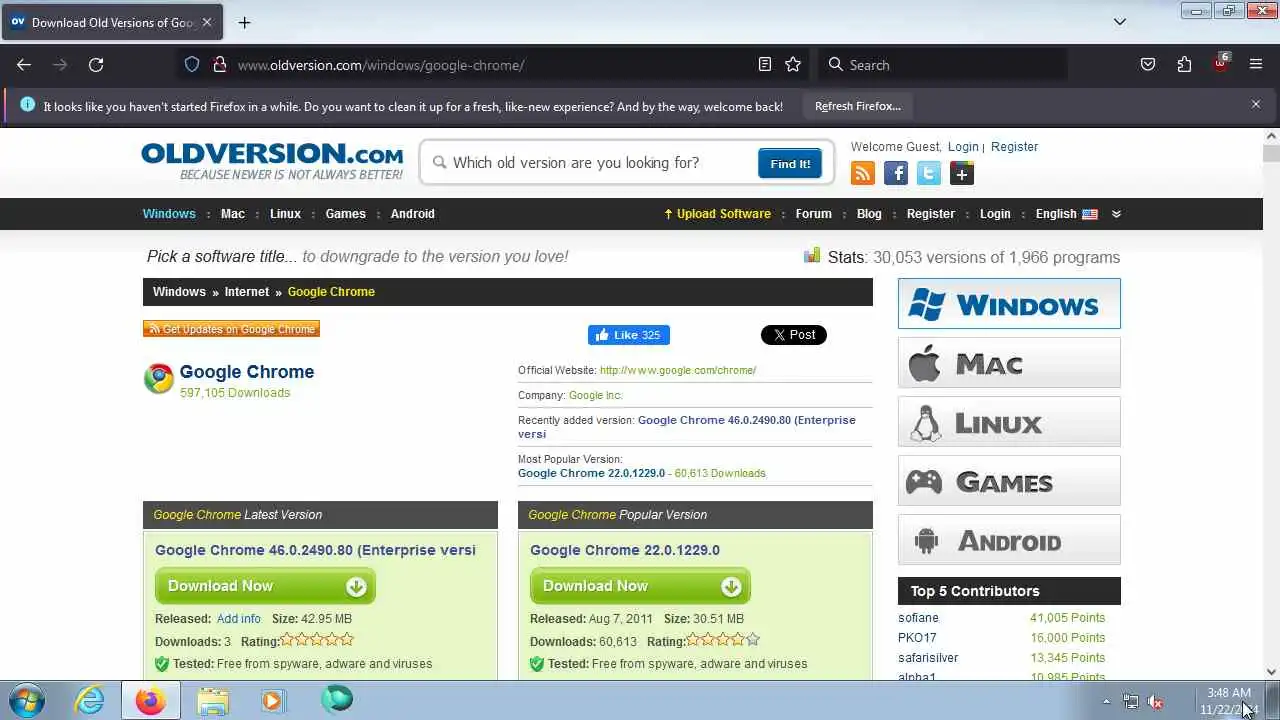Click Get Updates on Google Chrome button
1280x720 pixels.
(x=231, y=329)
